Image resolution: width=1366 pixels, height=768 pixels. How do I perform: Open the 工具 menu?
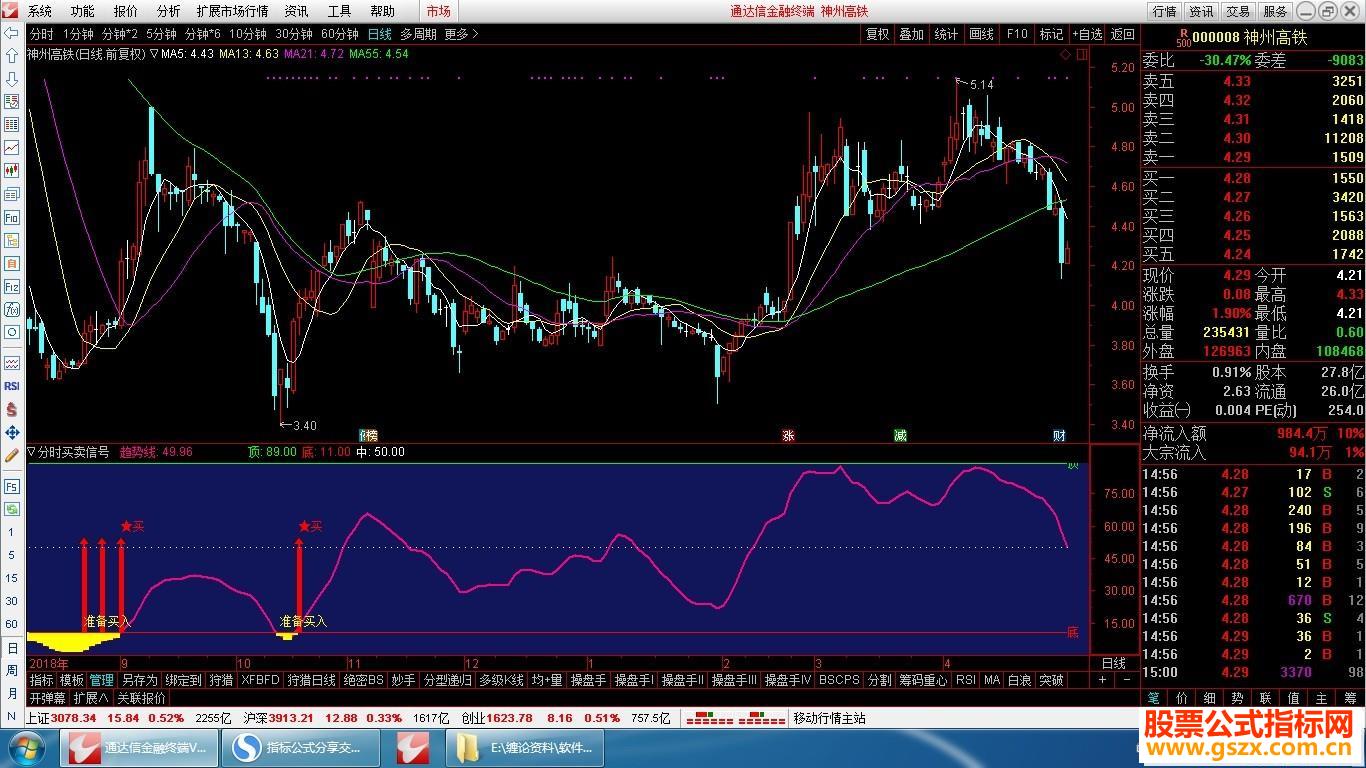point(340,11)
